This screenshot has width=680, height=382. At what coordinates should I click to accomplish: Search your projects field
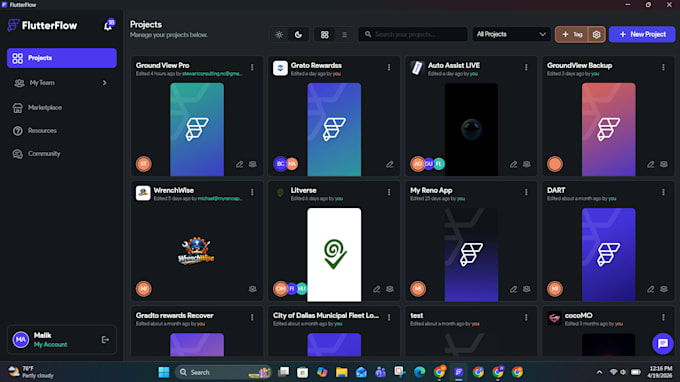click(x=413, y=34)
